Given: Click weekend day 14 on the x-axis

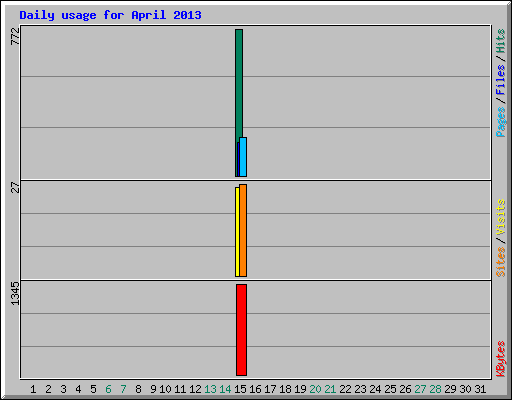Looking at the screenshot, I should click(225, 389).
